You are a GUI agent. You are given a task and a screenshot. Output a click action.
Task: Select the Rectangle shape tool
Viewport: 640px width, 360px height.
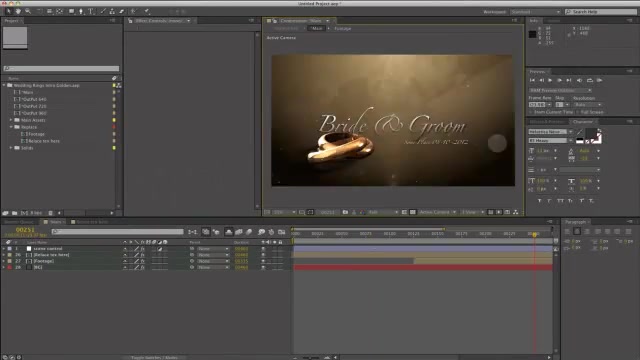(x=71, y=11)
